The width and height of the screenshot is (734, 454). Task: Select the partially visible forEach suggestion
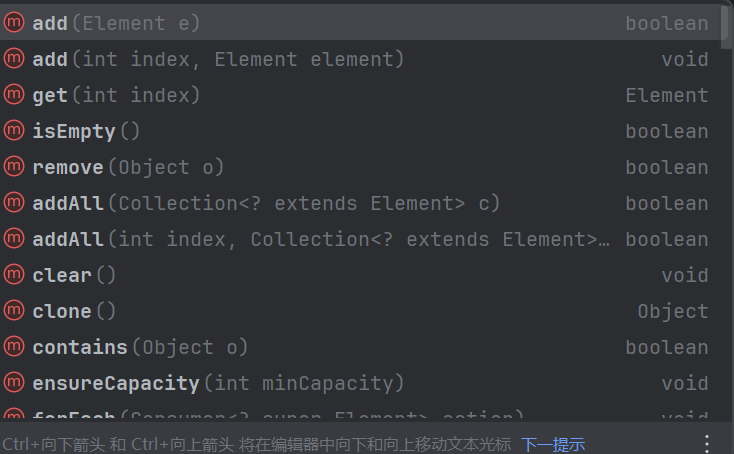[270, 415]
